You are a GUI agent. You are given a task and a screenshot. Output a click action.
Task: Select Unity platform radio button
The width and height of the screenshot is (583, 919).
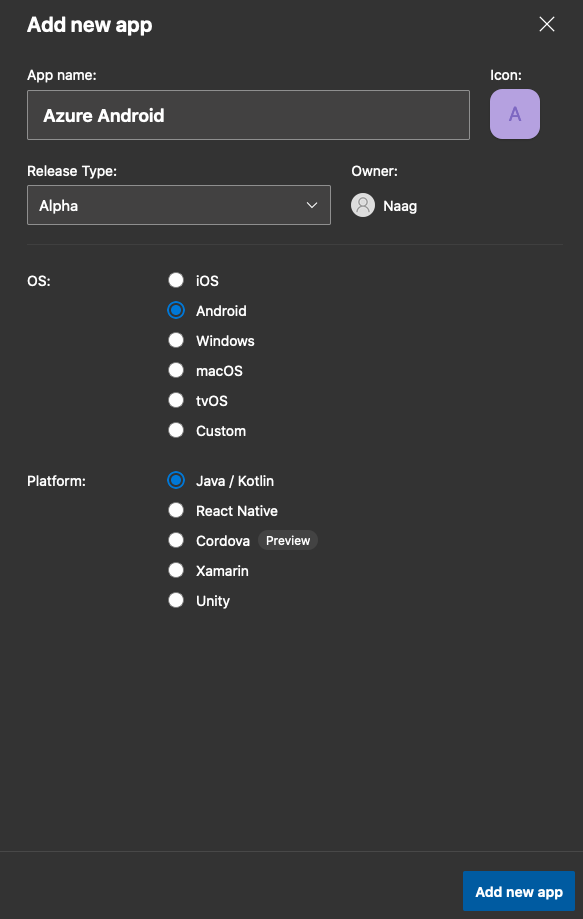[176, 600]
